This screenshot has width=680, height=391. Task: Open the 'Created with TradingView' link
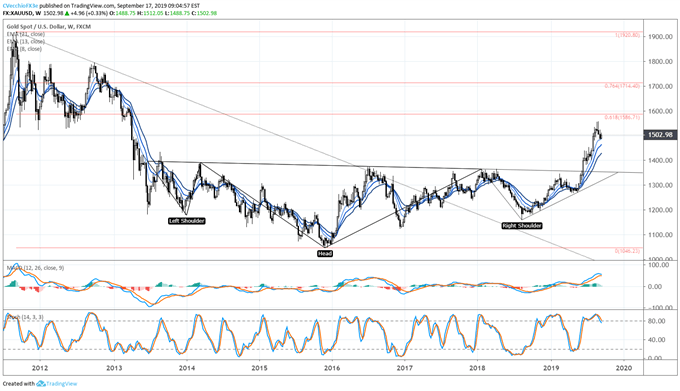[40, 384]
